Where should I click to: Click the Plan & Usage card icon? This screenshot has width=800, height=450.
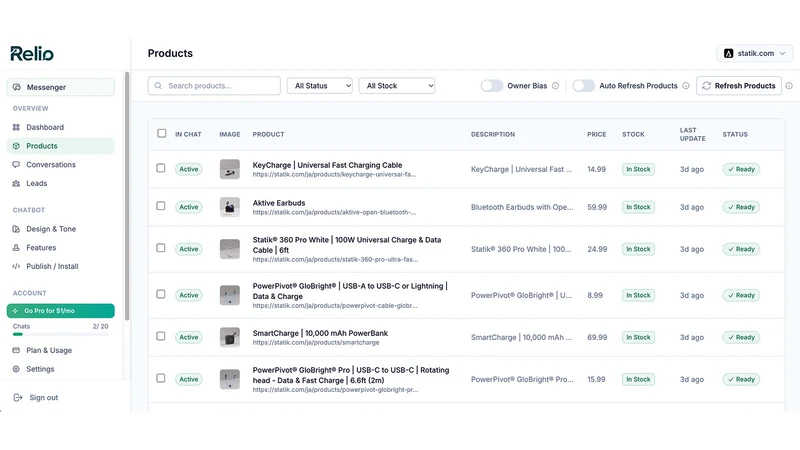click(x=16, y=351)
